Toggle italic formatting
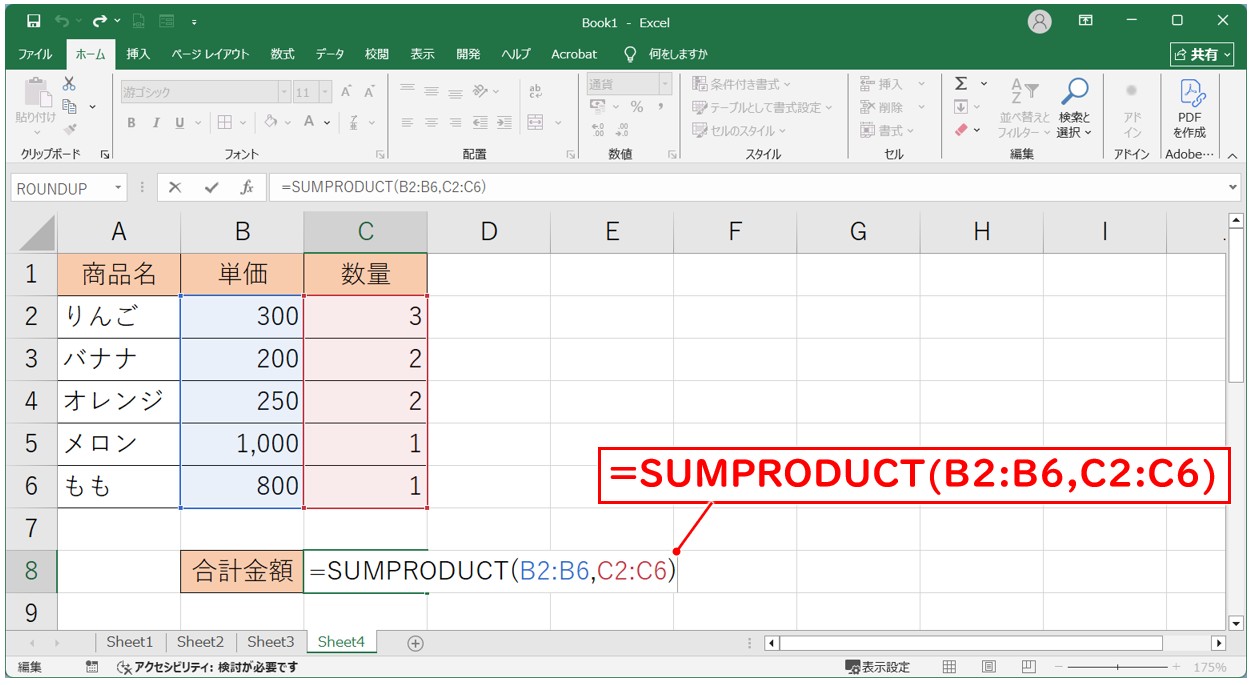 tap(156, 122)
